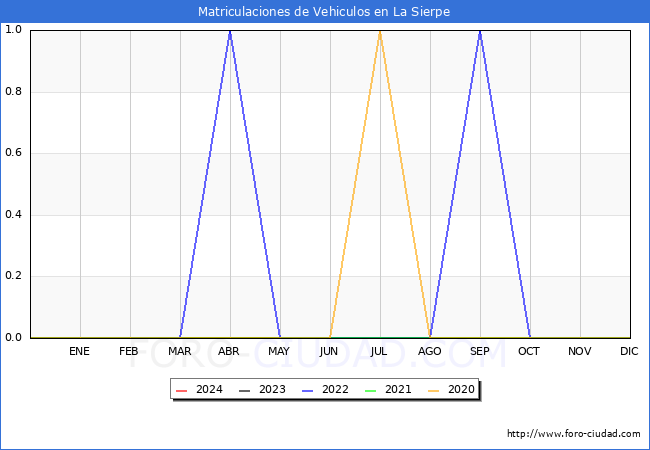Click the 0.4 y-axis value
The height and width of the screenshot is (450, 650).
click(x=13, y=215)
